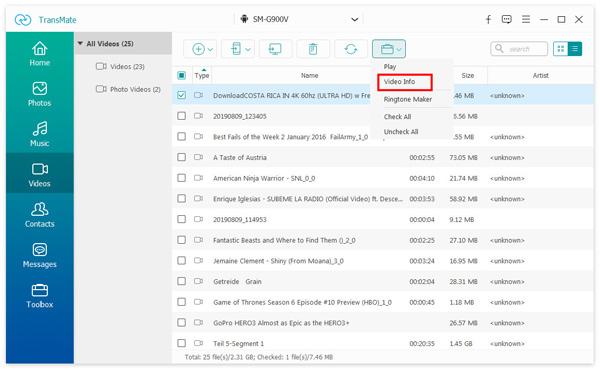The width and height of the screenshot is (600, 370).
Task: Select the 20190809_114953 video row
Action: click(x=383, y=219)
